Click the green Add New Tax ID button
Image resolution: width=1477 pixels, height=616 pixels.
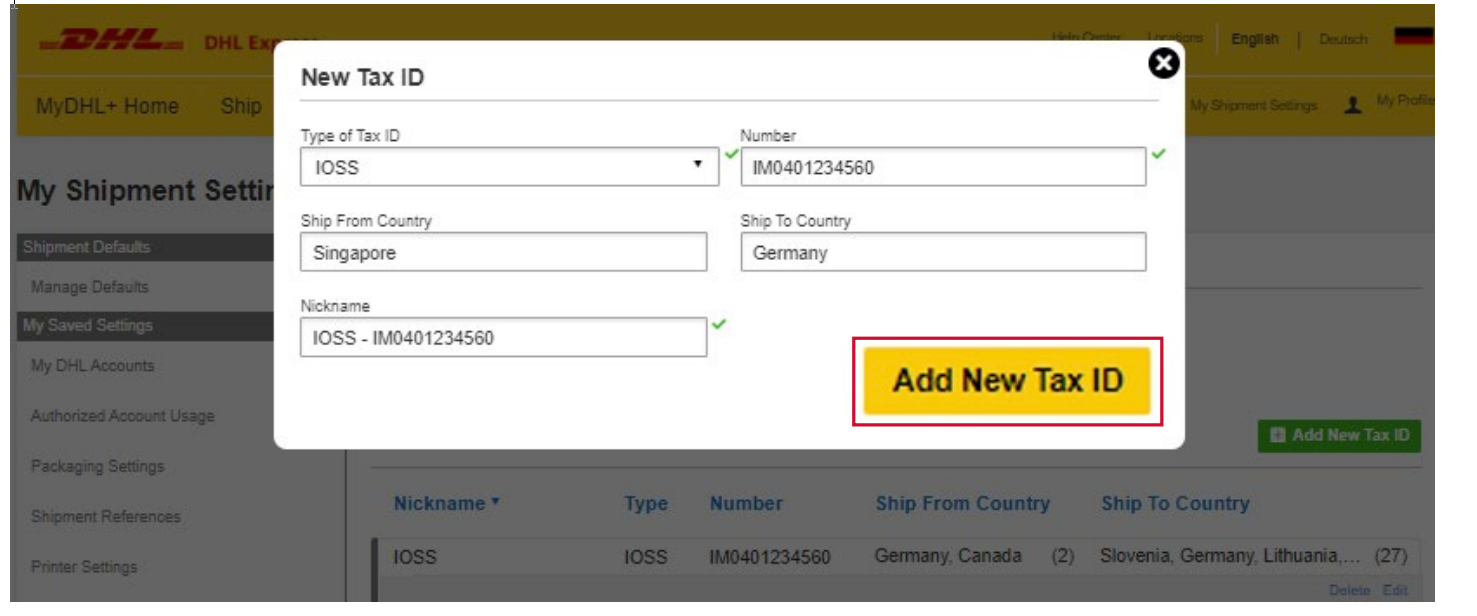(1339, 435)
